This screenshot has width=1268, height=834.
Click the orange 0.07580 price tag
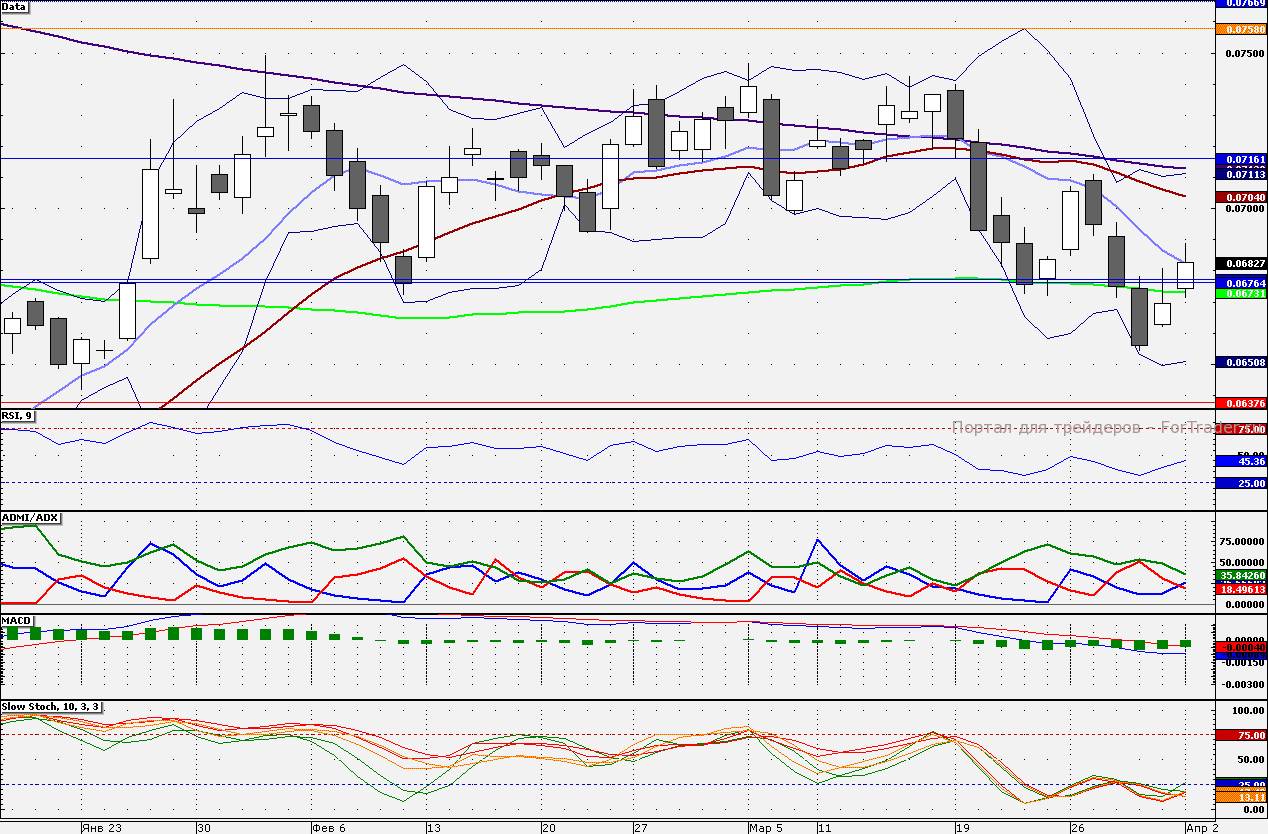pyautogui.click(x=1241, y=28)
